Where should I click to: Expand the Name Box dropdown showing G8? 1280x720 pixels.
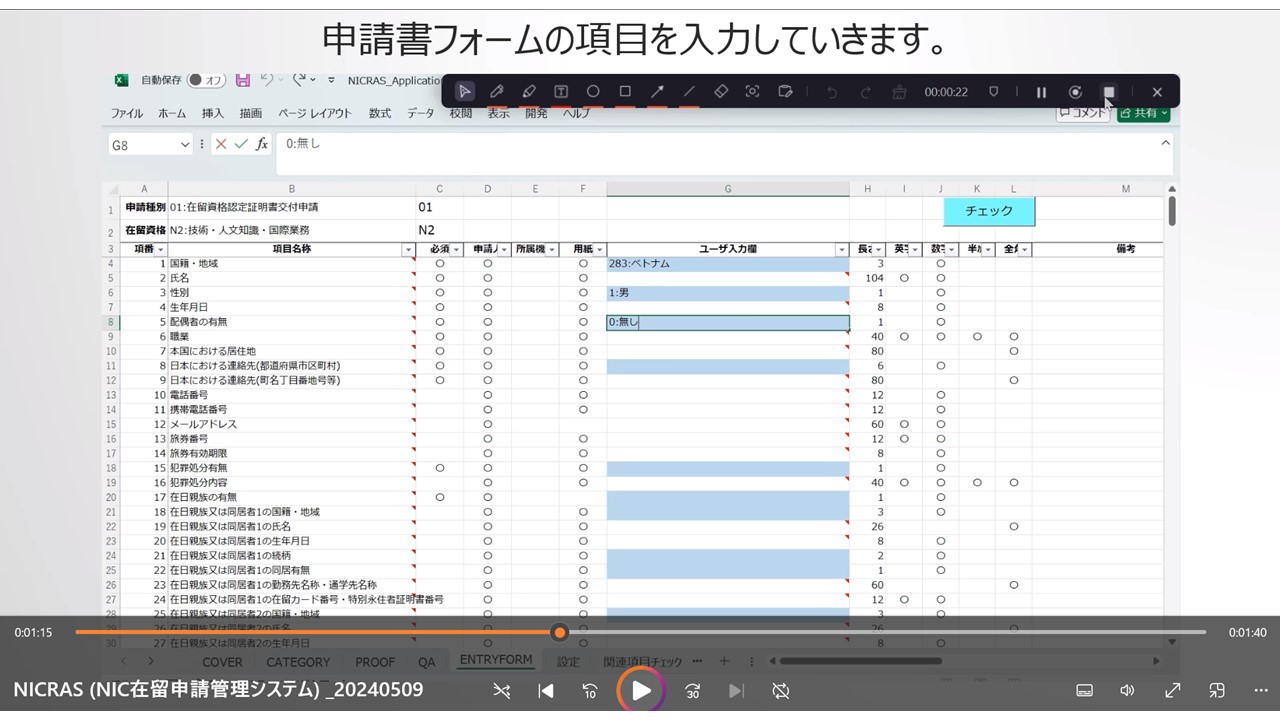point(184,145)
